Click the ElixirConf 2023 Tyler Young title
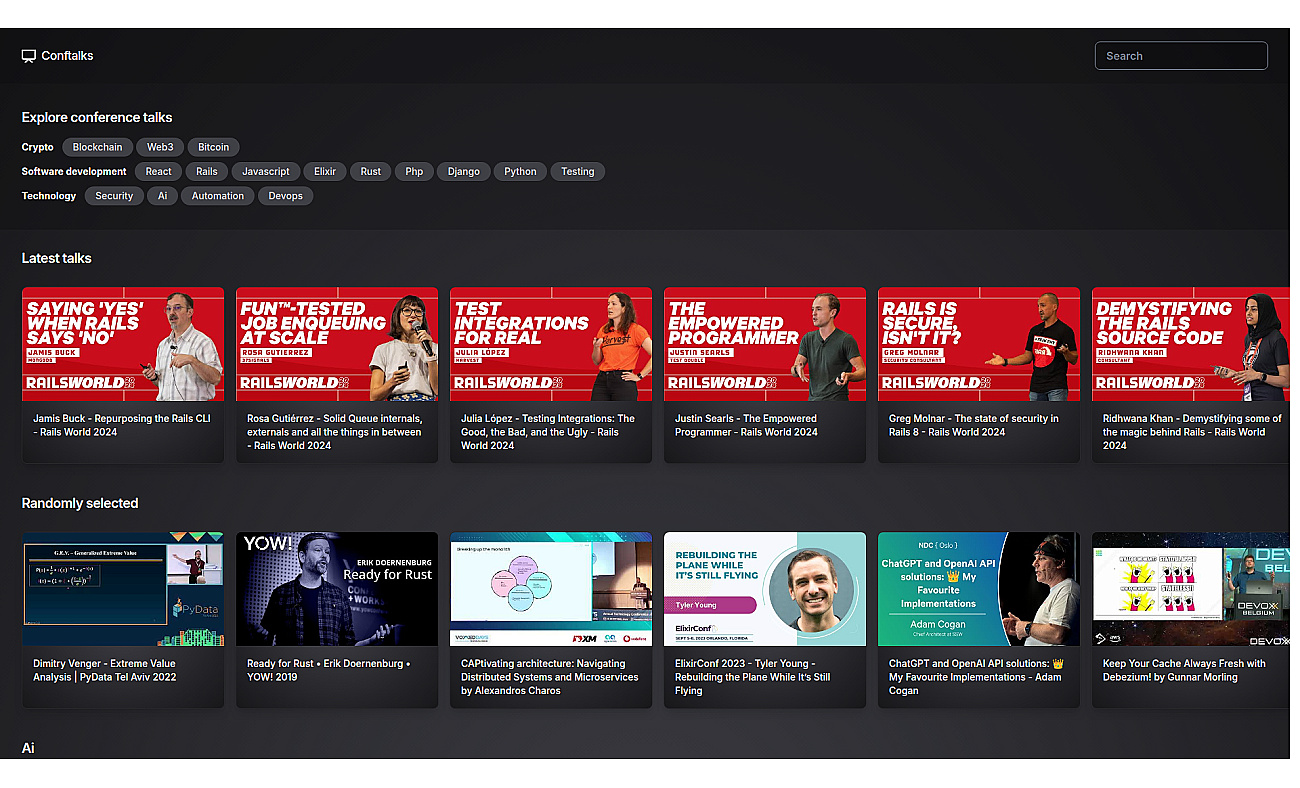The image size is (1300, 788). tap(753, 677)
